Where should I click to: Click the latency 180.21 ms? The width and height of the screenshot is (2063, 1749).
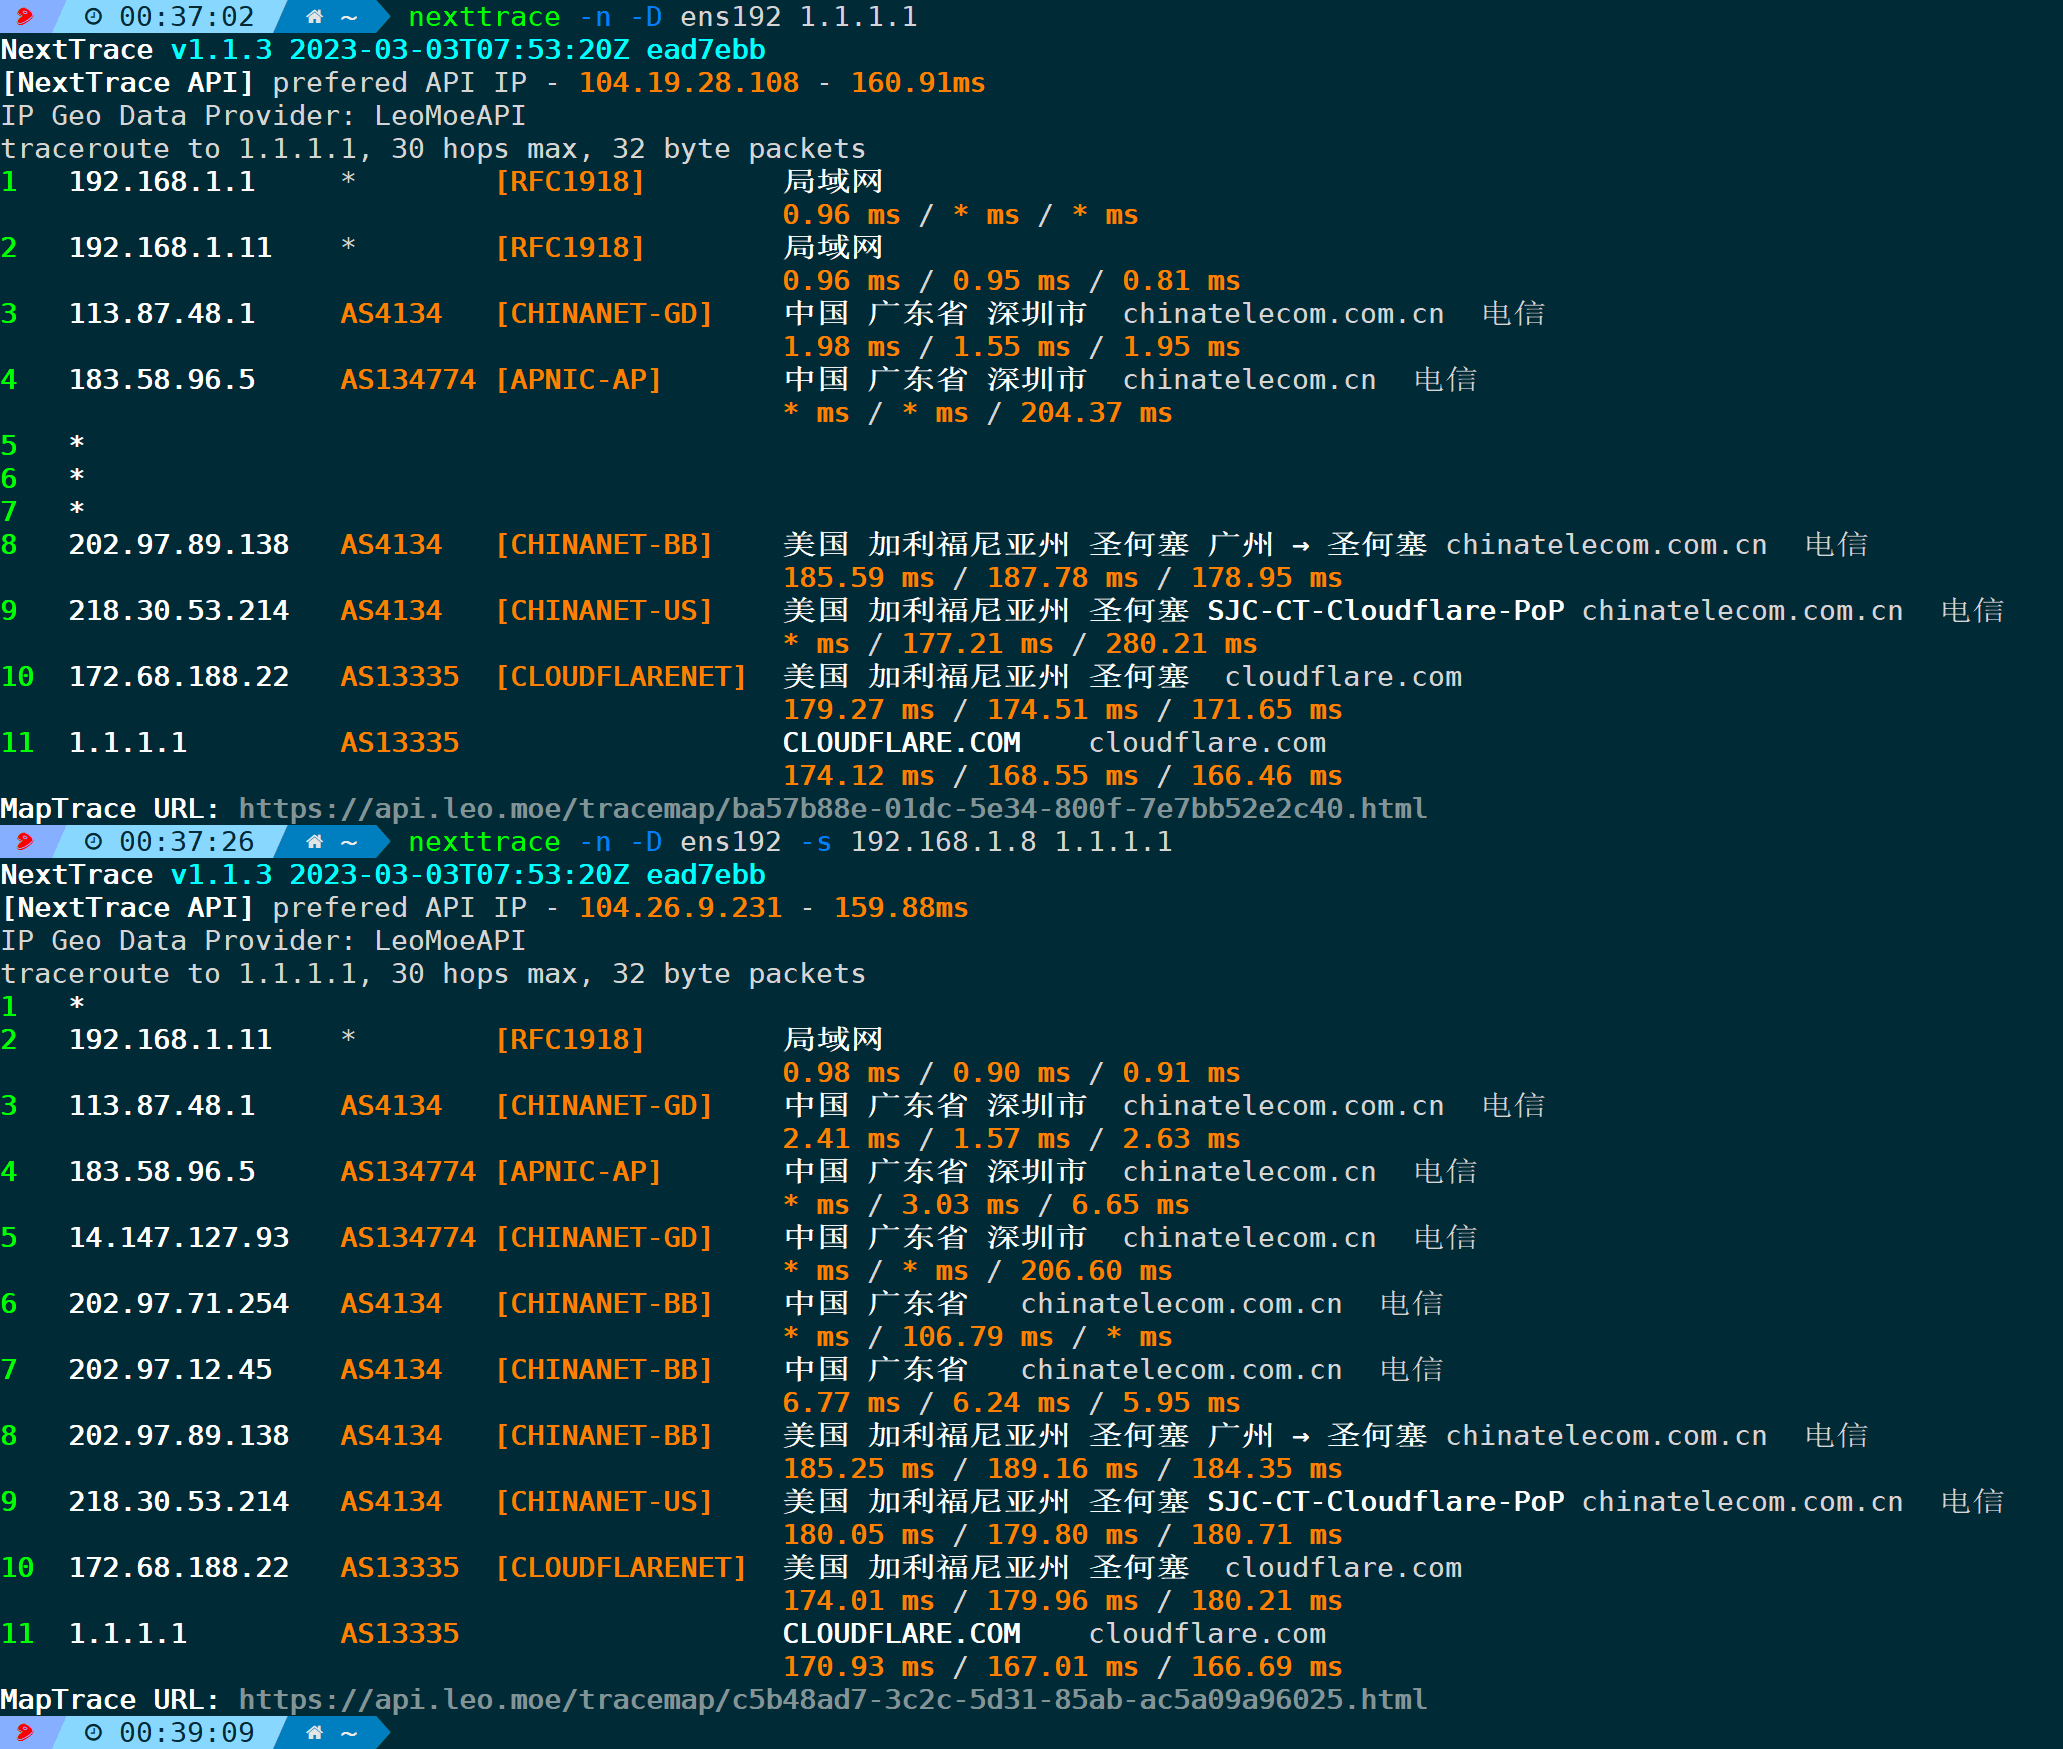[x=1266, y=1600]
